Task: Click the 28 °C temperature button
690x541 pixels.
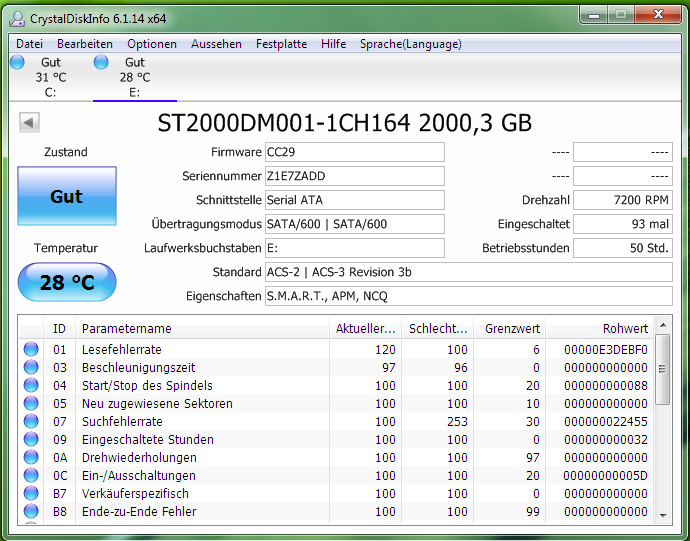Action: pos(67,282)
